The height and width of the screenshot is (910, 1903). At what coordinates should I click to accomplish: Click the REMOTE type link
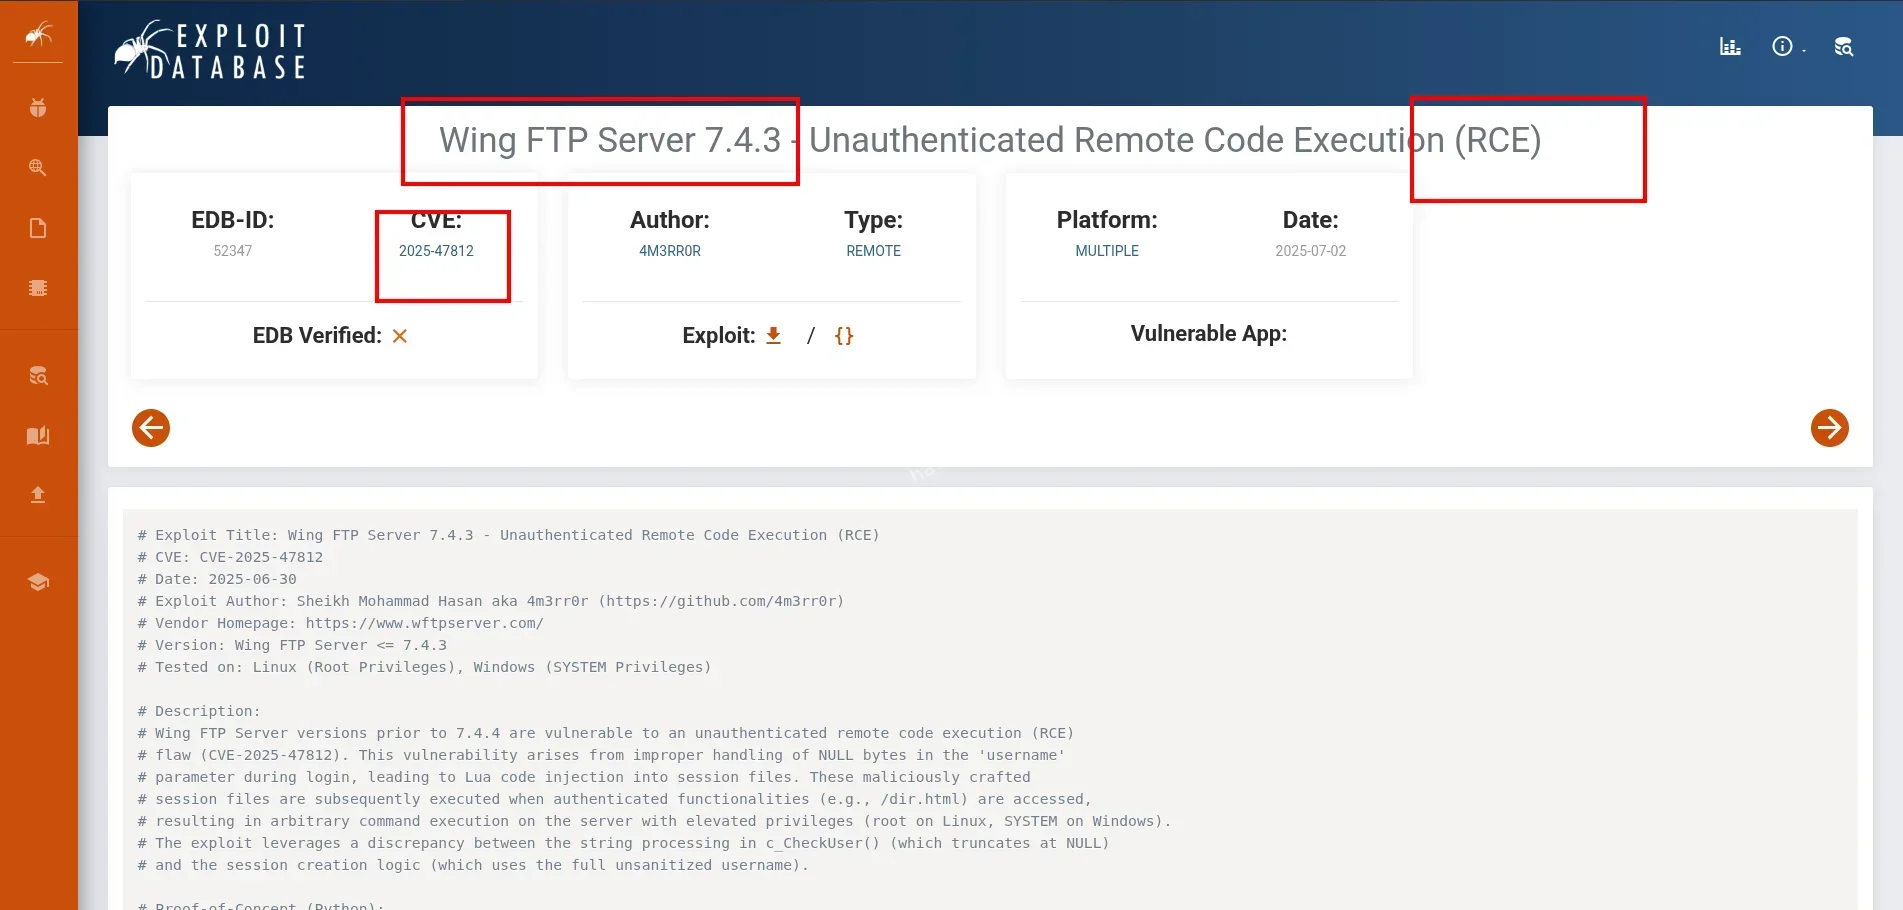click(x=873, y=251)
